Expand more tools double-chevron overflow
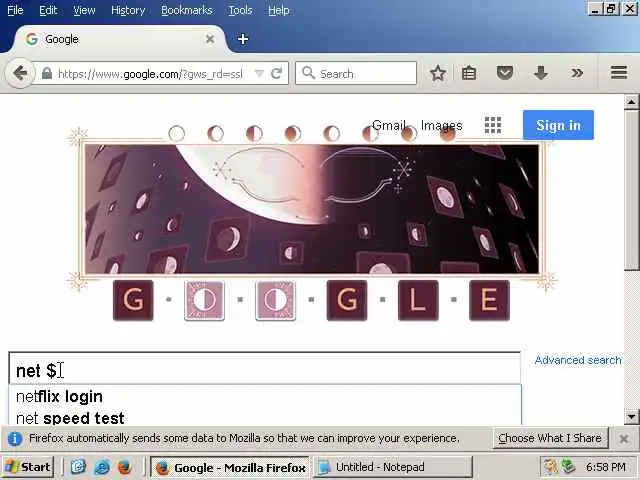This screenshot has height=480, width=640. 577,73
